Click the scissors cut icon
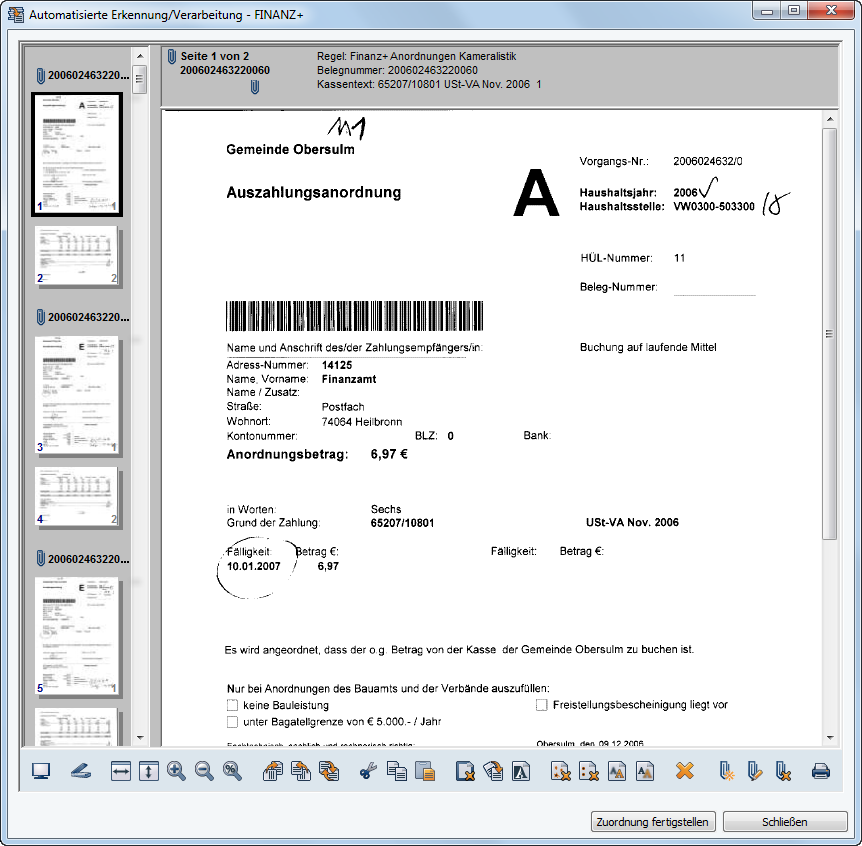 (367, 772)
